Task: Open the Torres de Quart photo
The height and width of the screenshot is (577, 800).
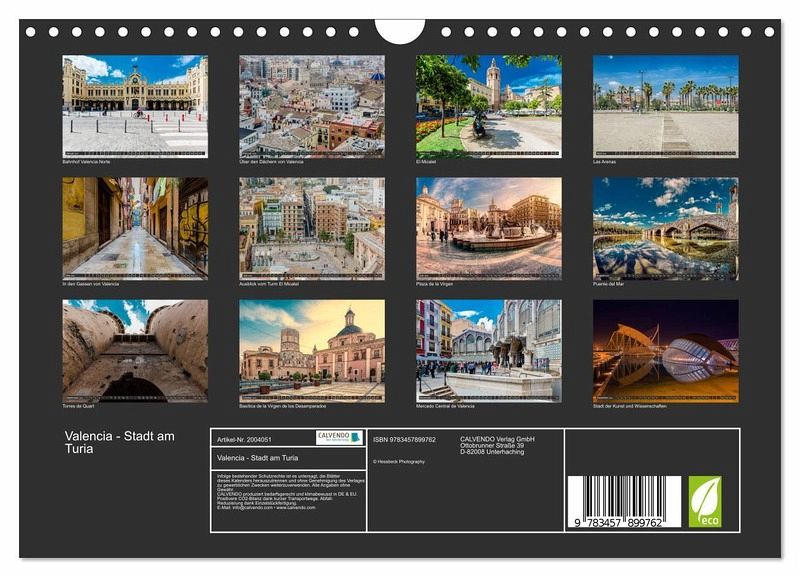Action: (x=135, y=350)
